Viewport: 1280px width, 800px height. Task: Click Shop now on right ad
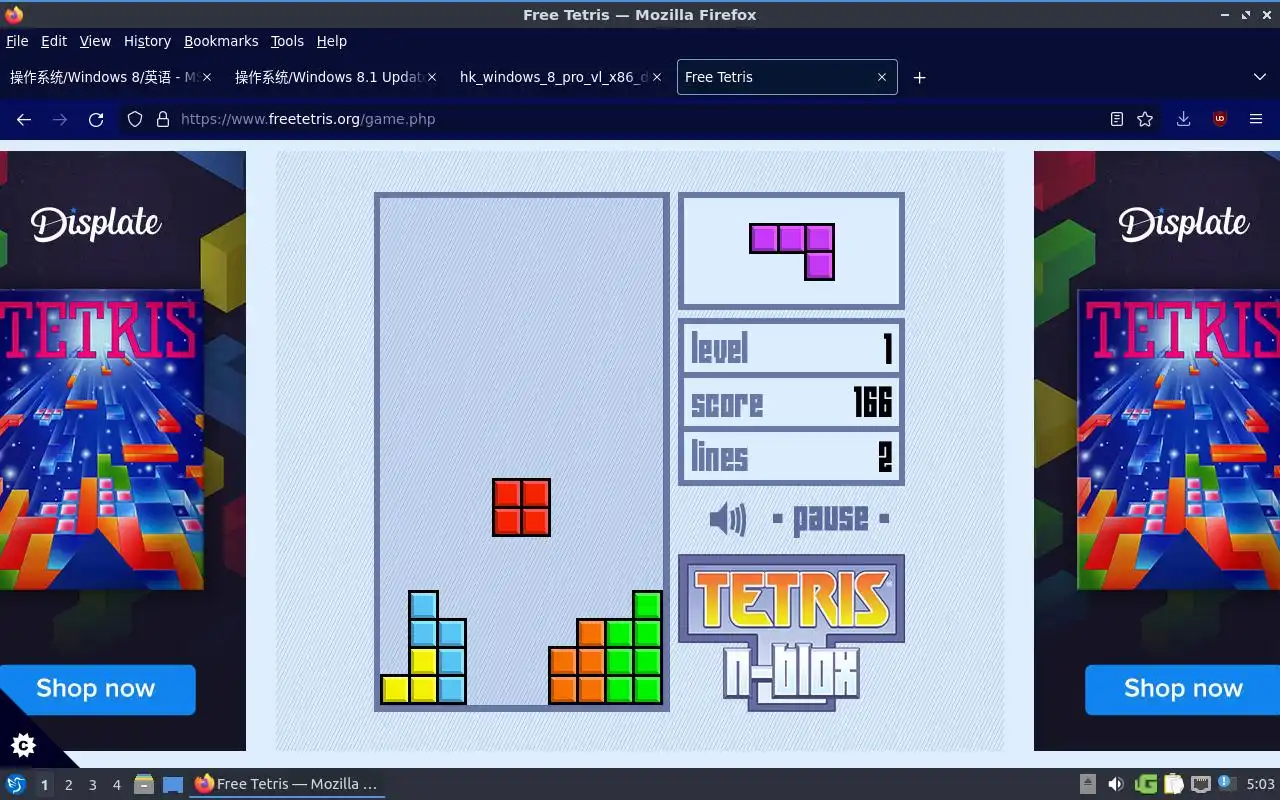(1183, 689)
